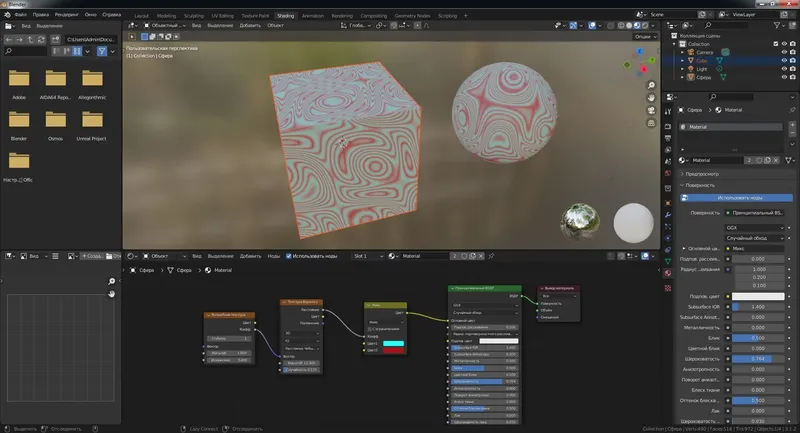Viewport: 800px width, 433px height.
Task: Uncheck 'Использовать ноды' checkbox in node editor
Action: point(291,256)
